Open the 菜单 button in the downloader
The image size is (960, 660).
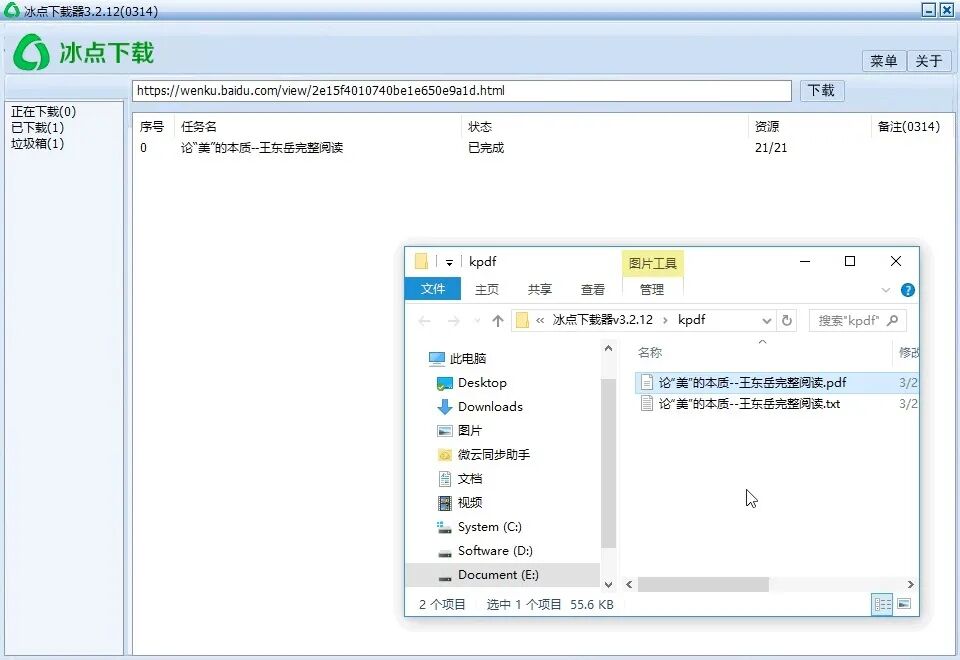(883, 61)
